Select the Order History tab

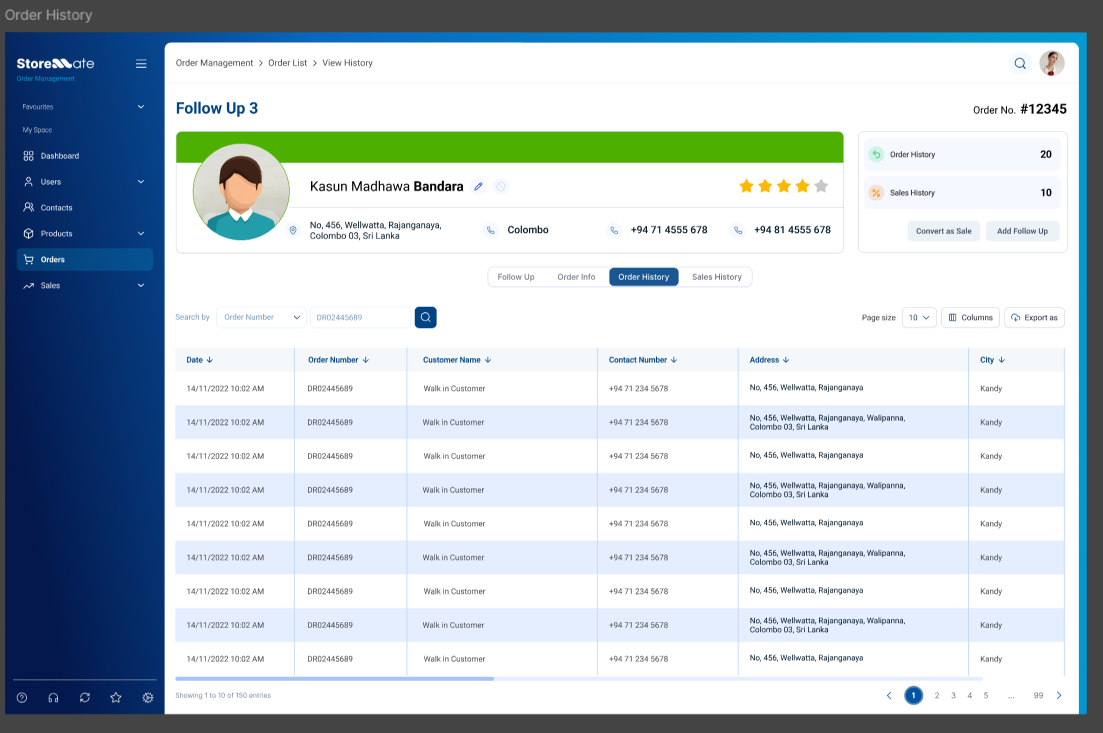pos(644,277)
